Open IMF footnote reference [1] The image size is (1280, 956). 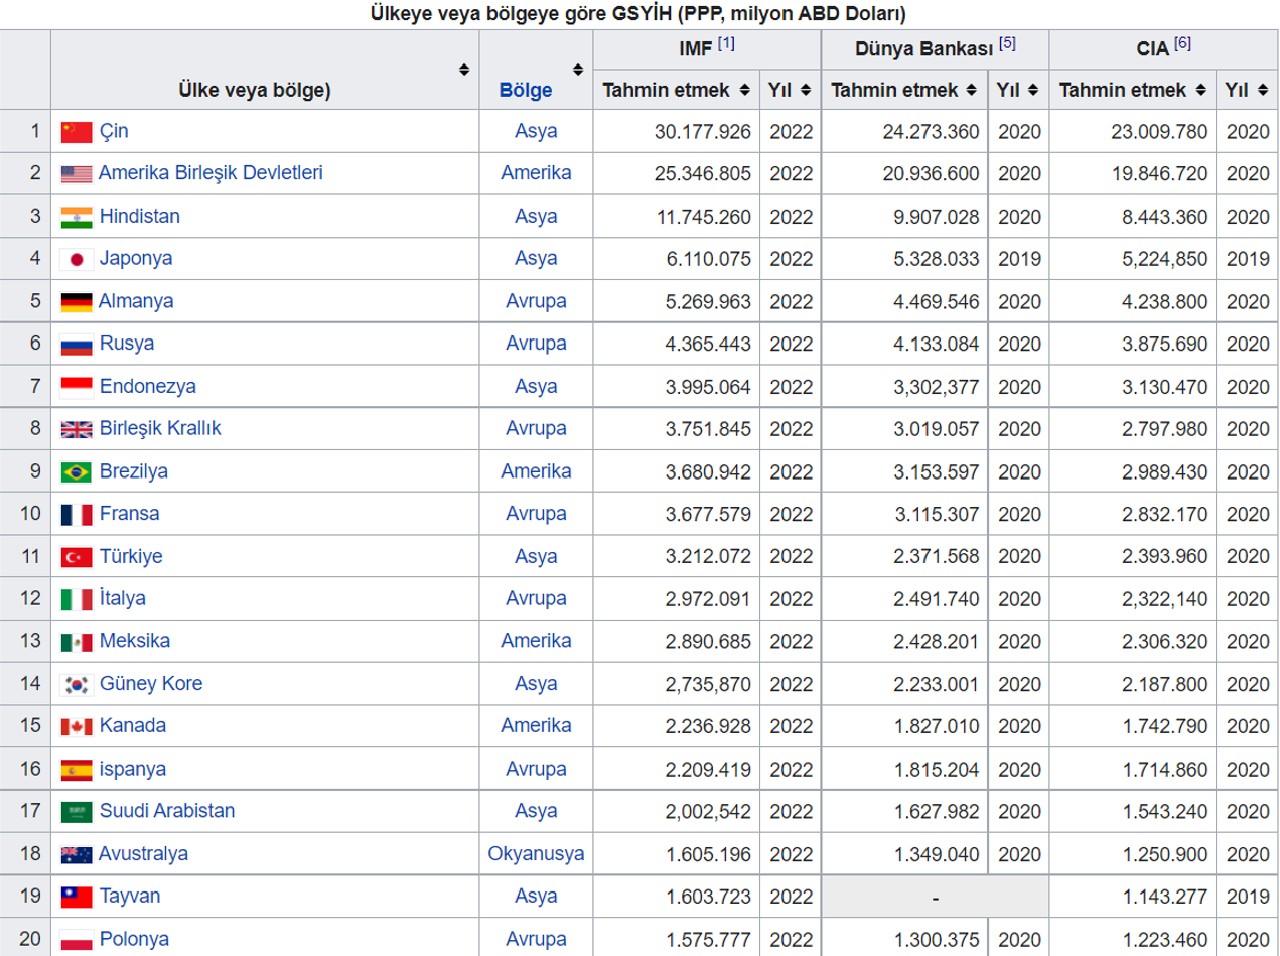point(726,43)
